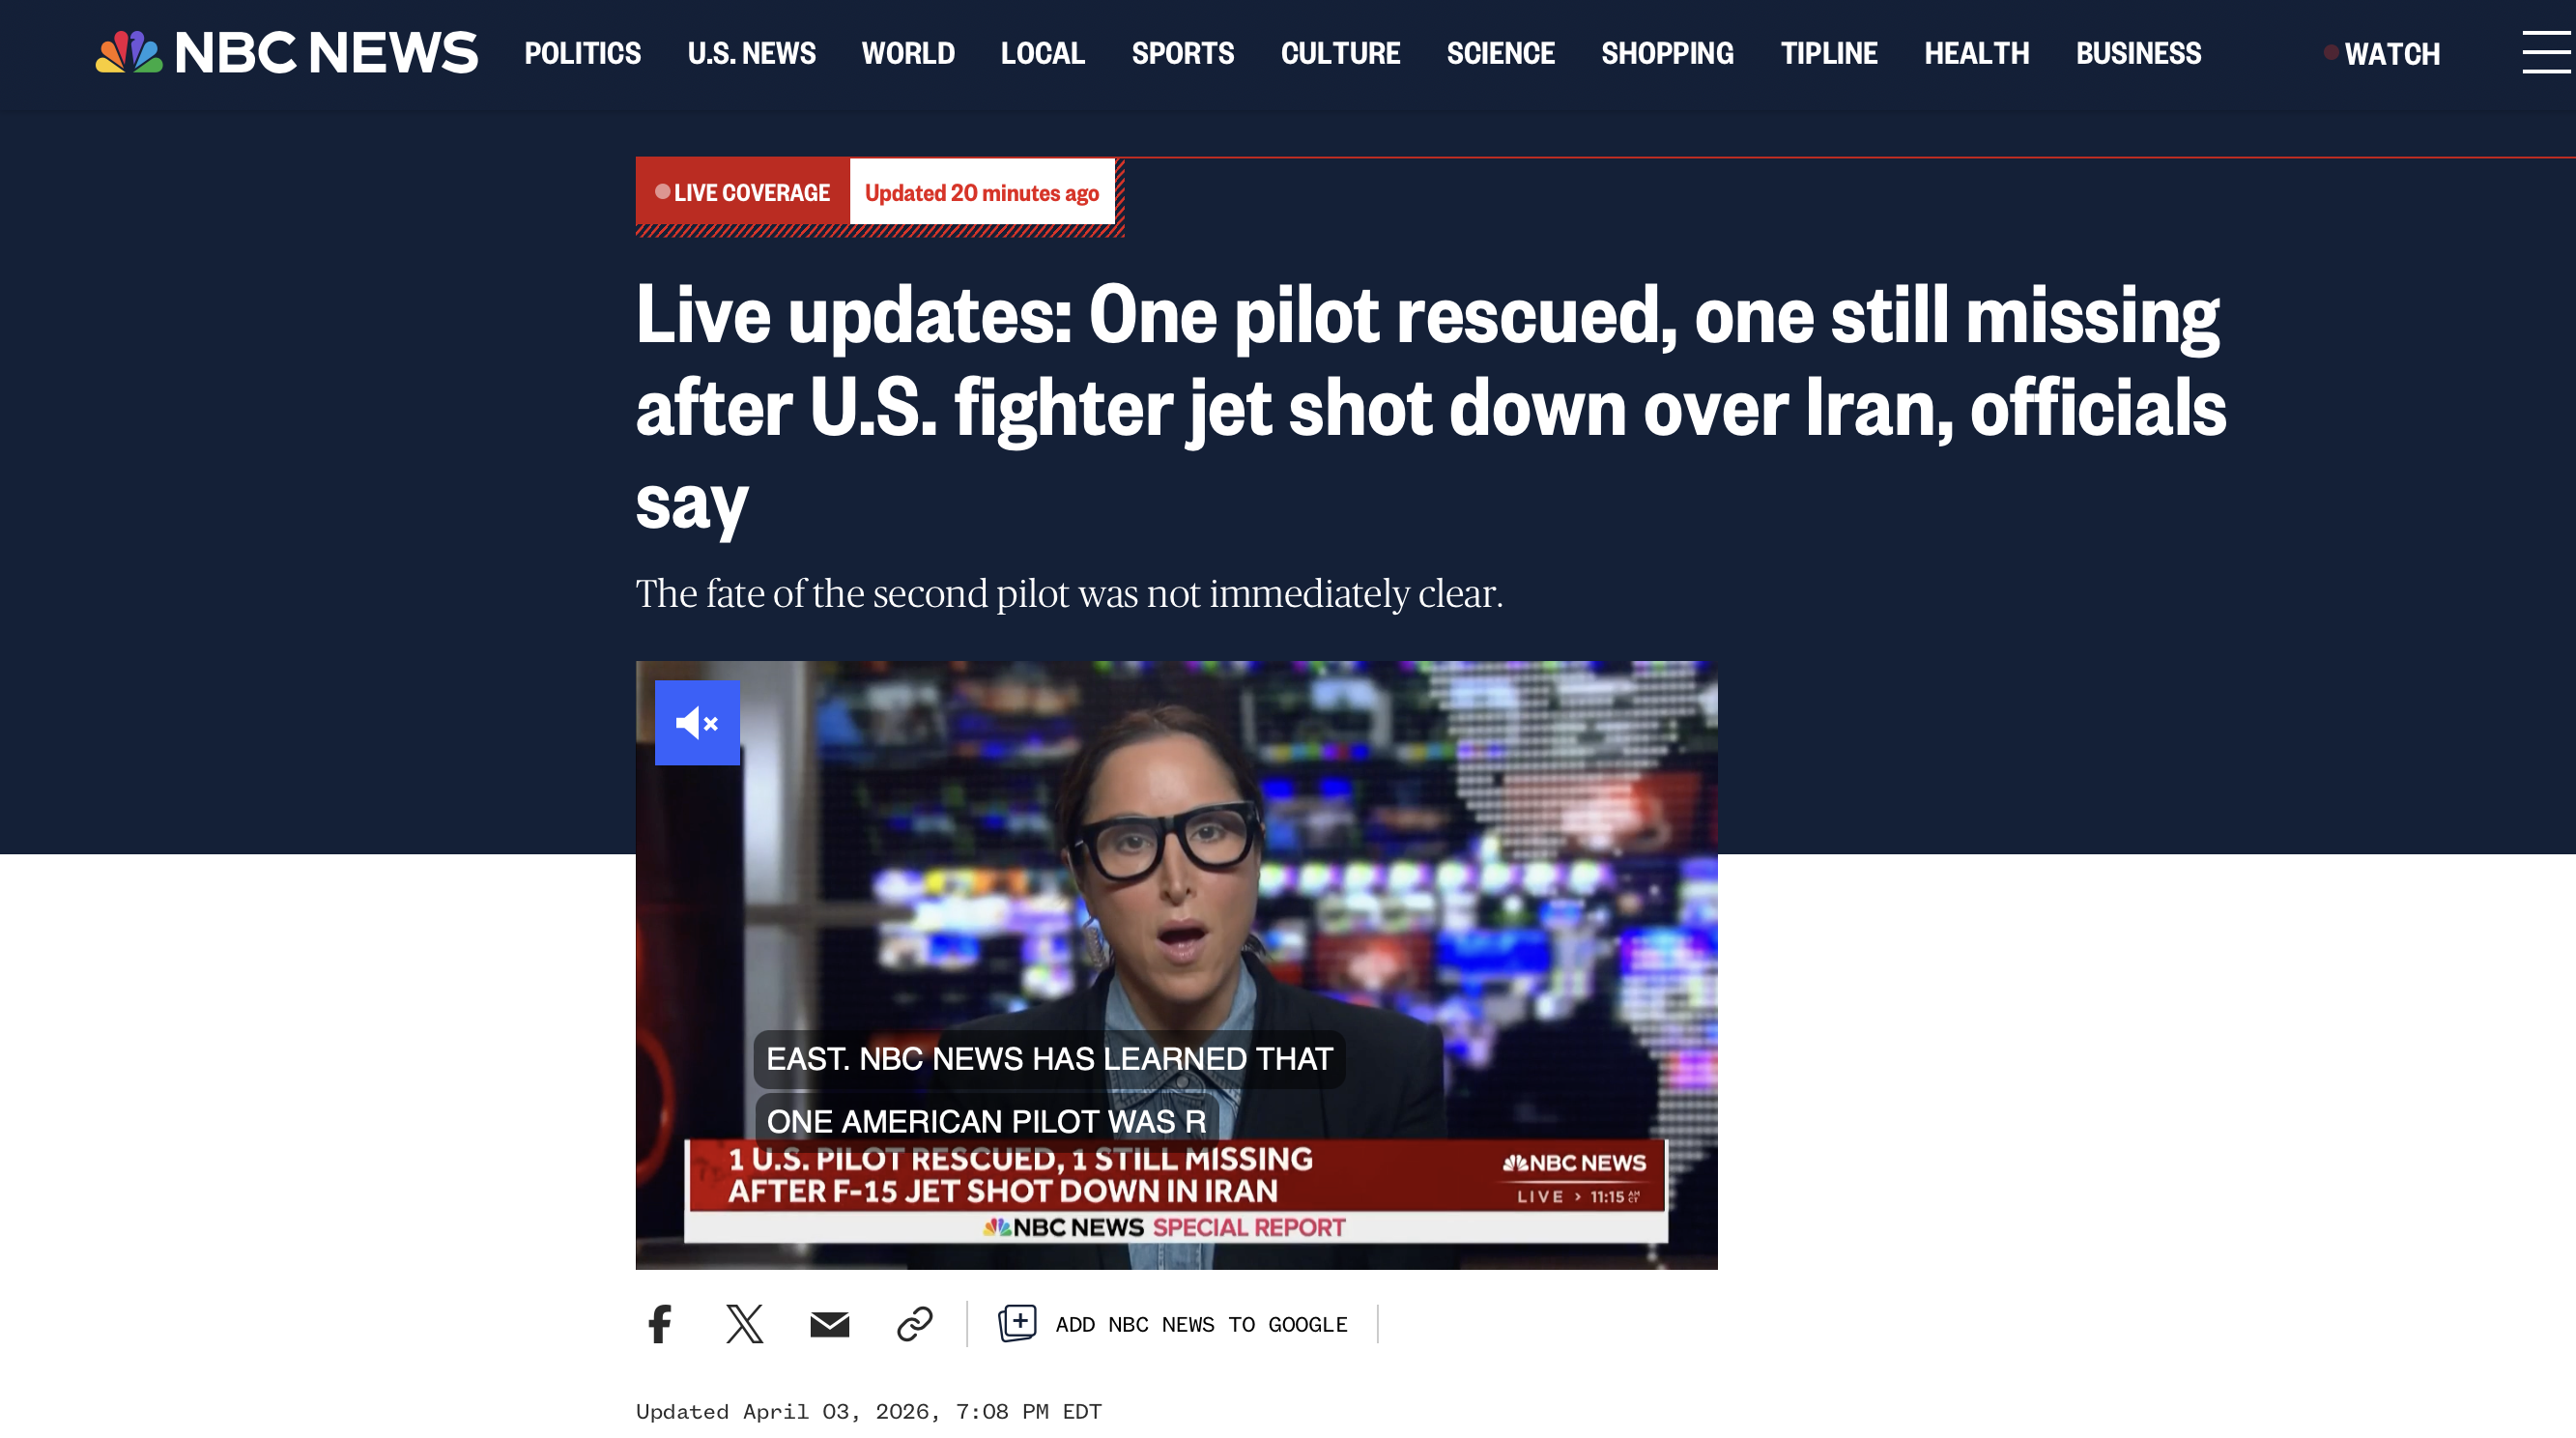The height and width of the screenshot is (1438, 2576).
Task: Click the Watch live link
Action: pos(2382,53)
